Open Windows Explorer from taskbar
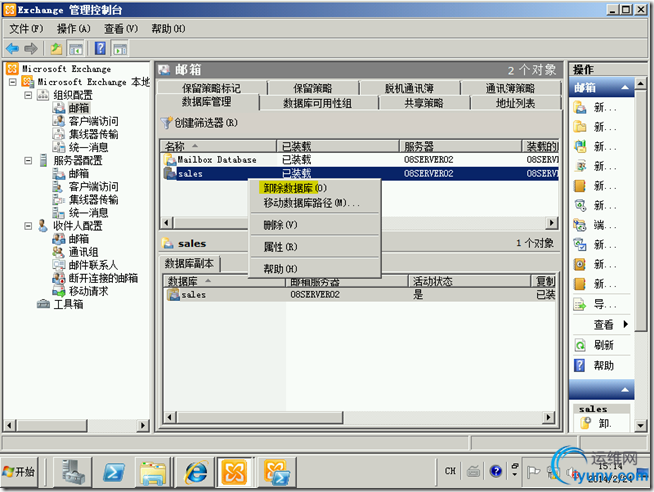This screenshot has height=492, width=654. [x=153, y=473]
